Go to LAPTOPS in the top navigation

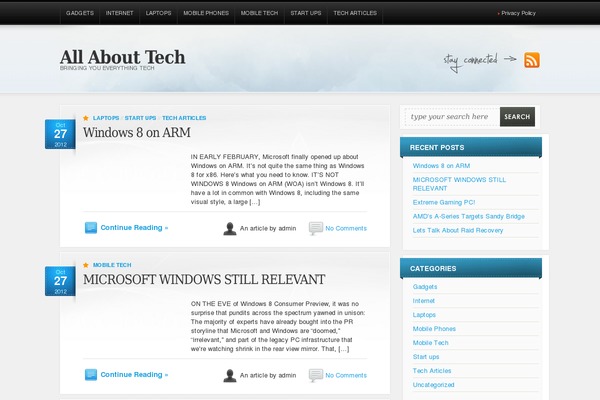[x=158, y=13]
